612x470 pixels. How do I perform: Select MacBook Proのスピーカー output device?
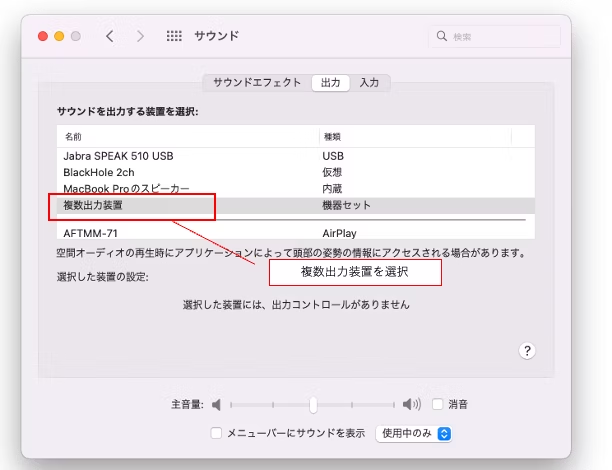pyautogui.click(x=295, y=189)
